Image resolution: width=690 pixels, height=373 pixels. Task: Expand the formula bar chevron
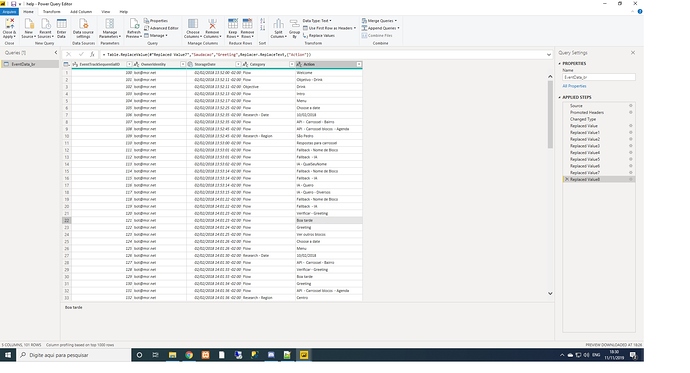coord(549,55)
